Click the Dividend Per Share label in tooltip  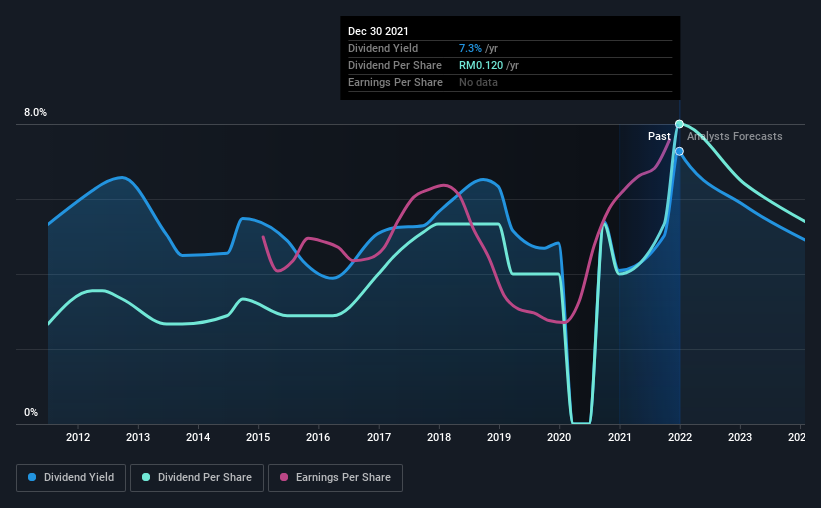tap(395, 65)
